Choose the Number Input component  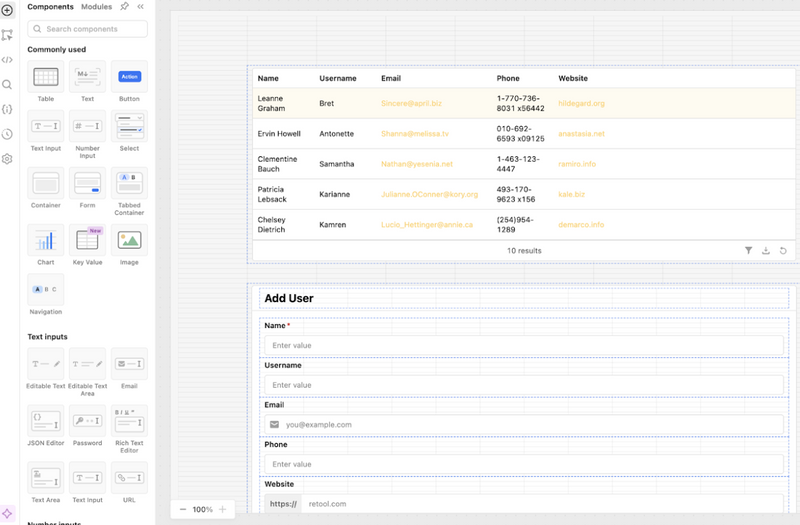tap(87, 135)
